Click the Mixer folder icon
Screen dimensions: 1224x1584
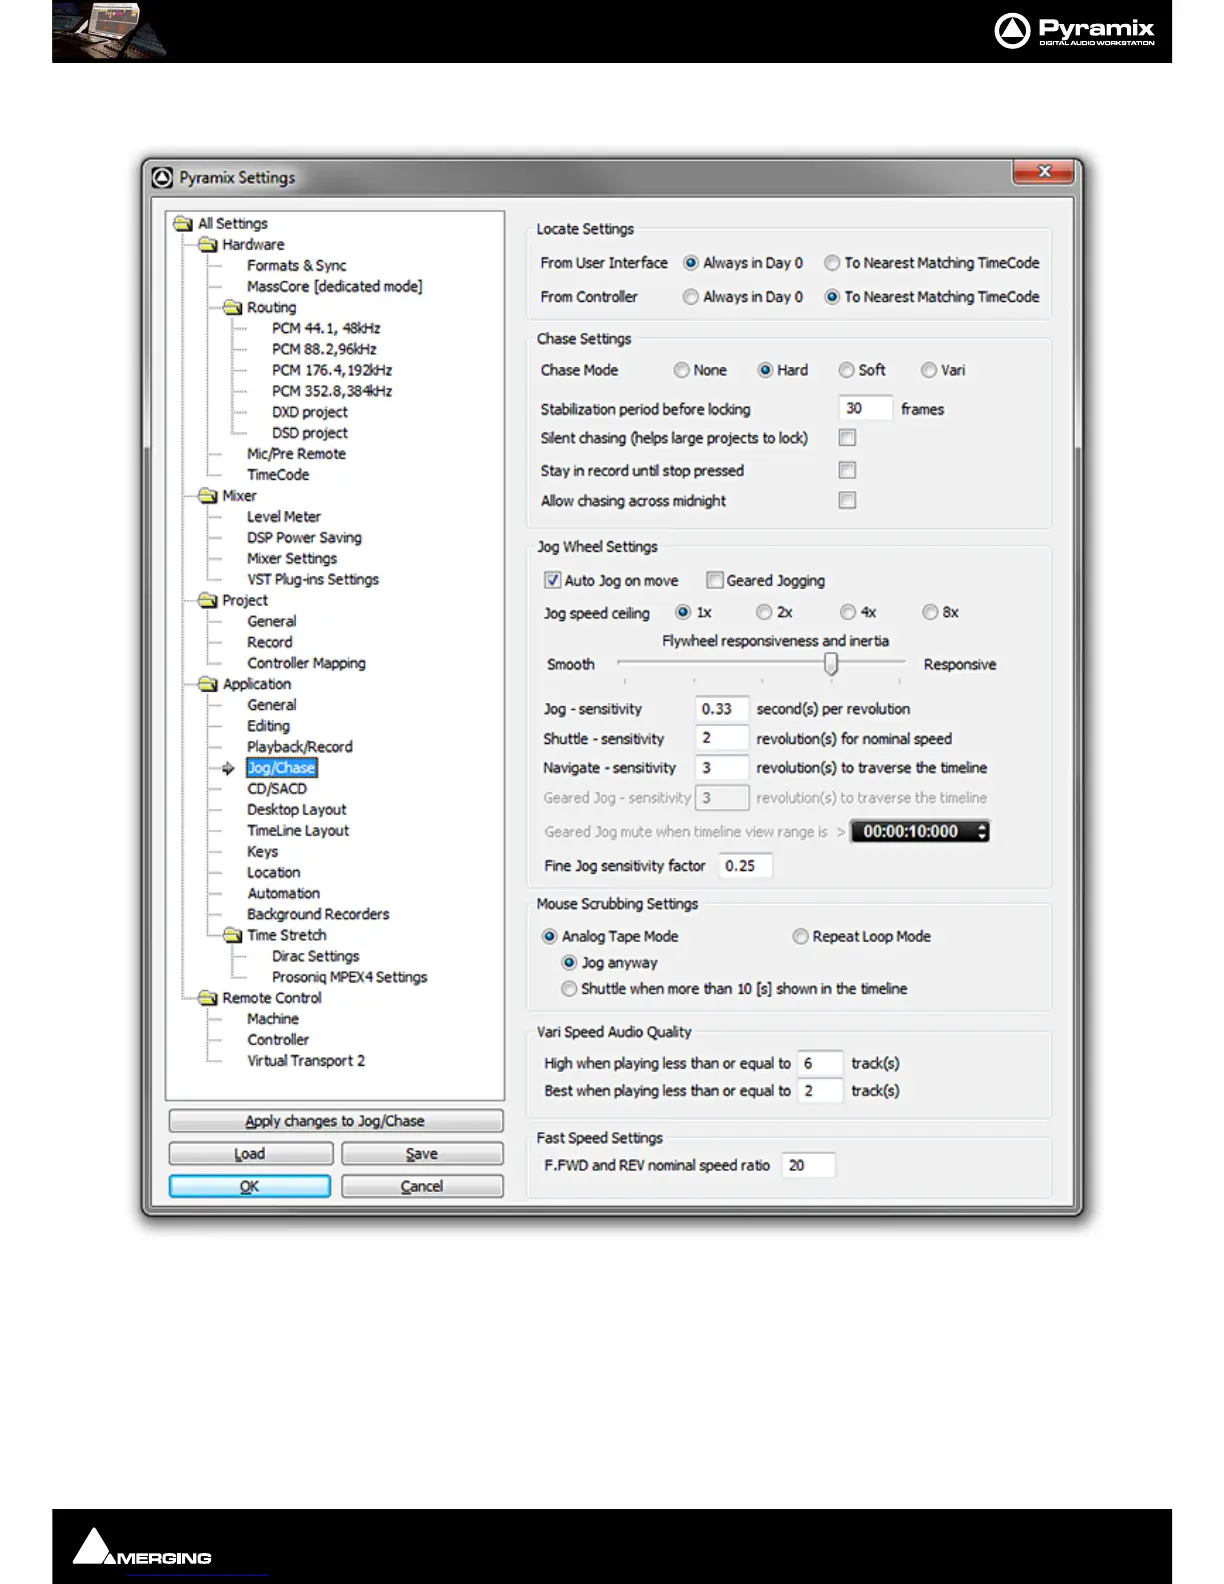point(208,495)
